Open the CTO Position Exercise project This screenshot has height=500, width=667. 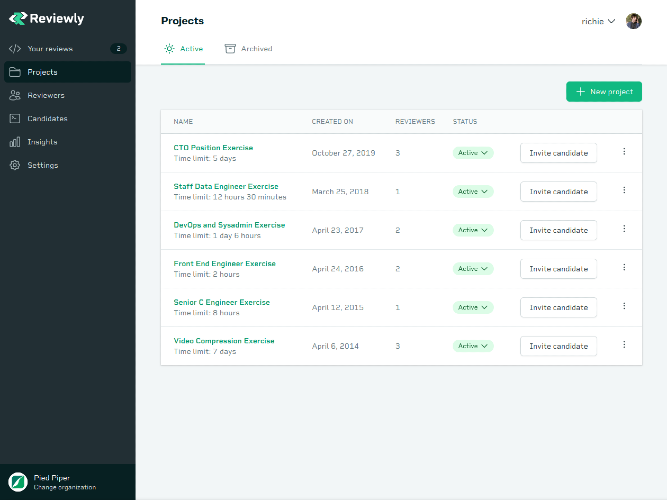click(213, 148)
